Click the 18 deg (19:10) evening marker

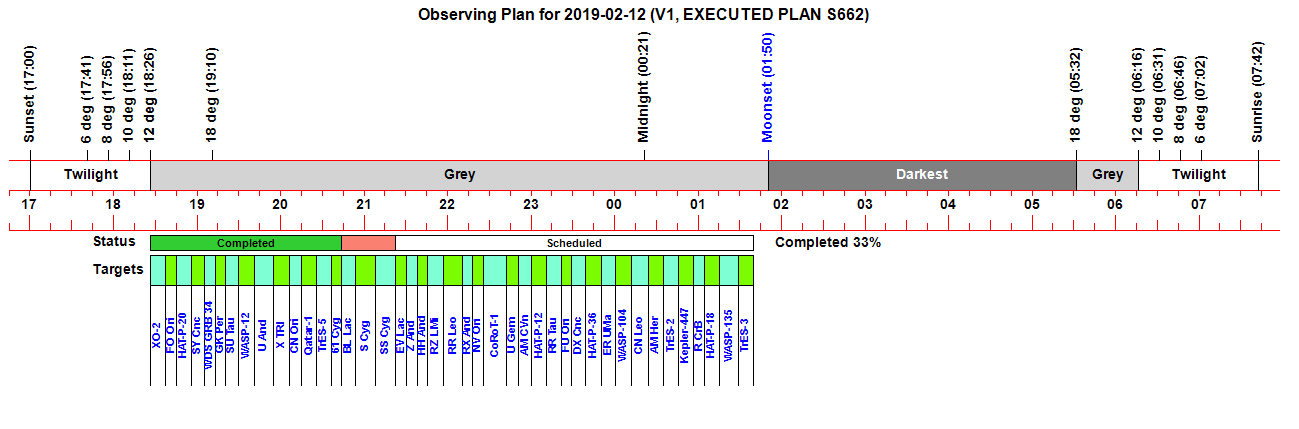point(212,95)
